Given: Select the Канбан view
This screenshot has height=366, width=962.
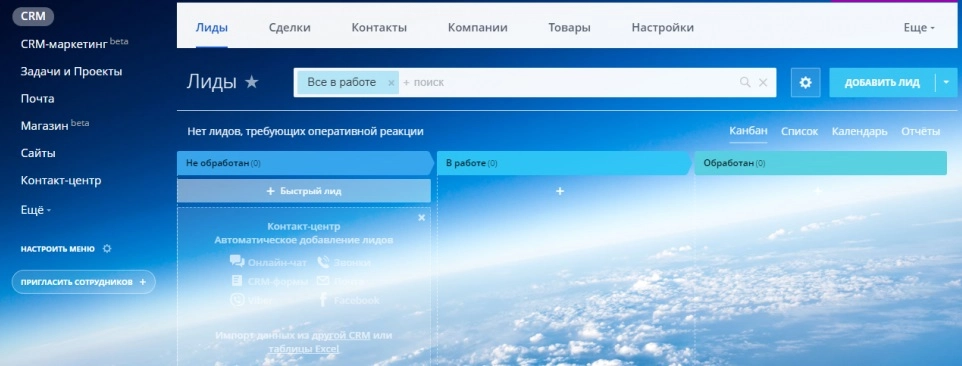Looking at the screenshot, I should coord(748,131).
